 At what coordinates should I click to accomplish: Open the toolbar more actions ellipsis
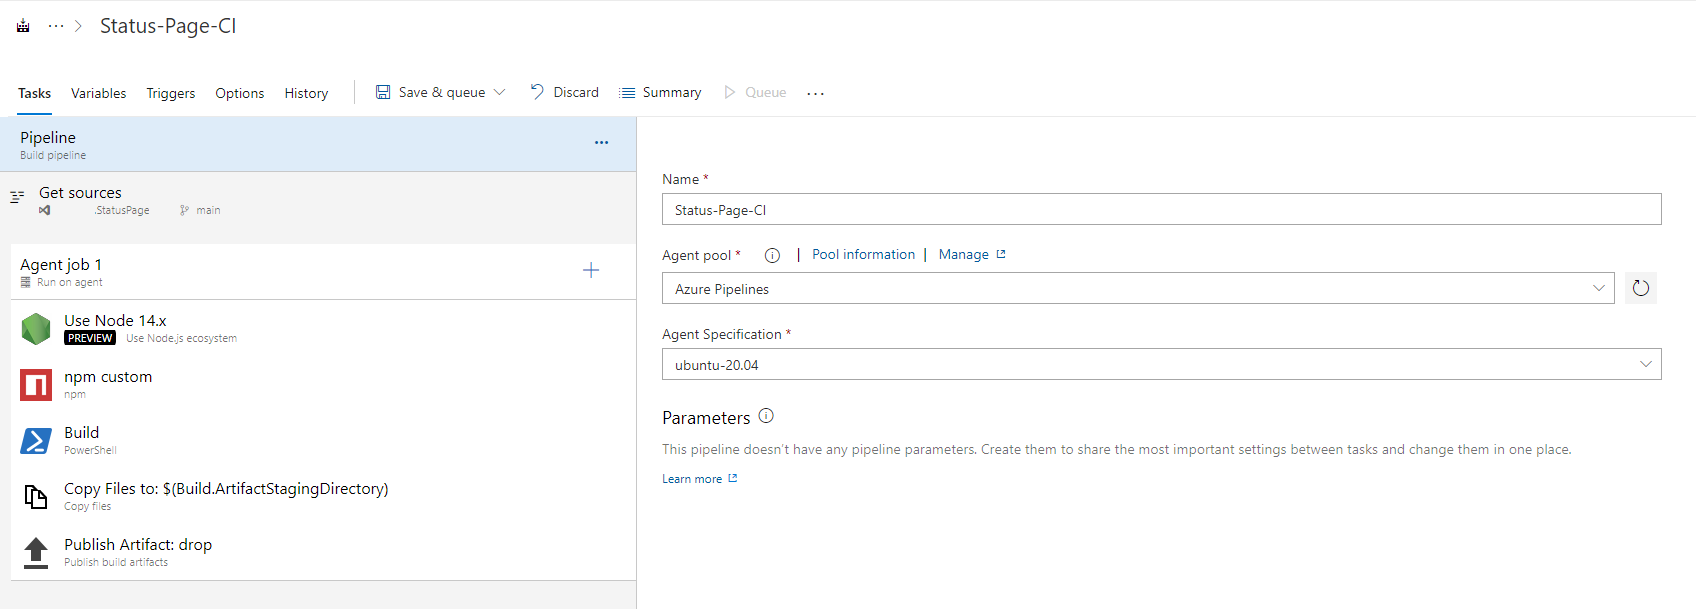click(x=816, y=93)
